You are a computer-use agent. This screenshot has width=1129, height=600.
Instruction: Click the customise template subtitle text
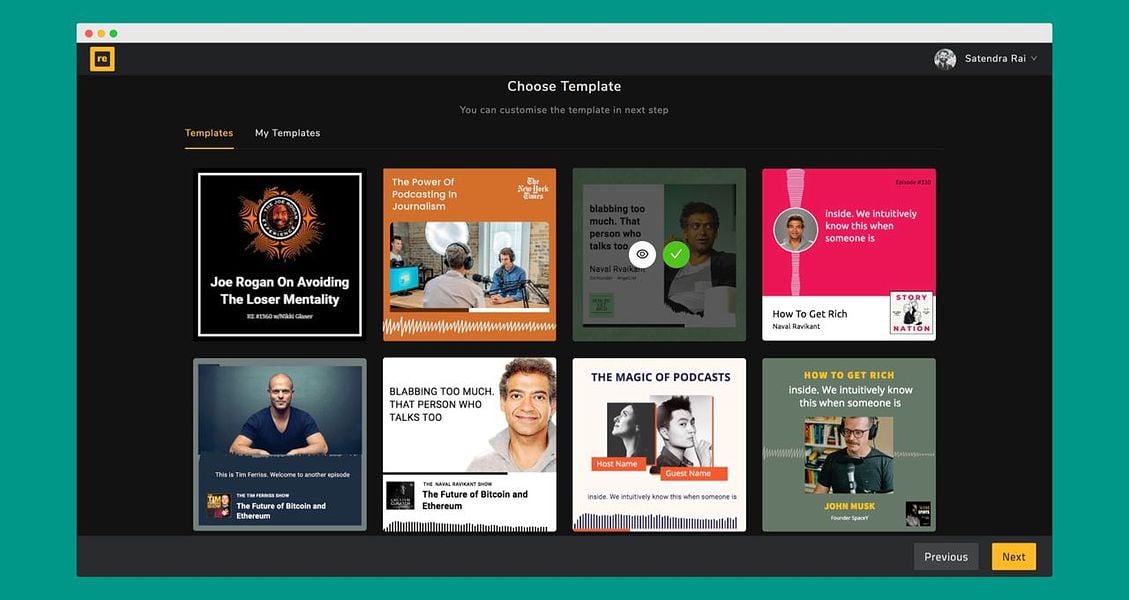pyautogui.click(x=564, y=110)
